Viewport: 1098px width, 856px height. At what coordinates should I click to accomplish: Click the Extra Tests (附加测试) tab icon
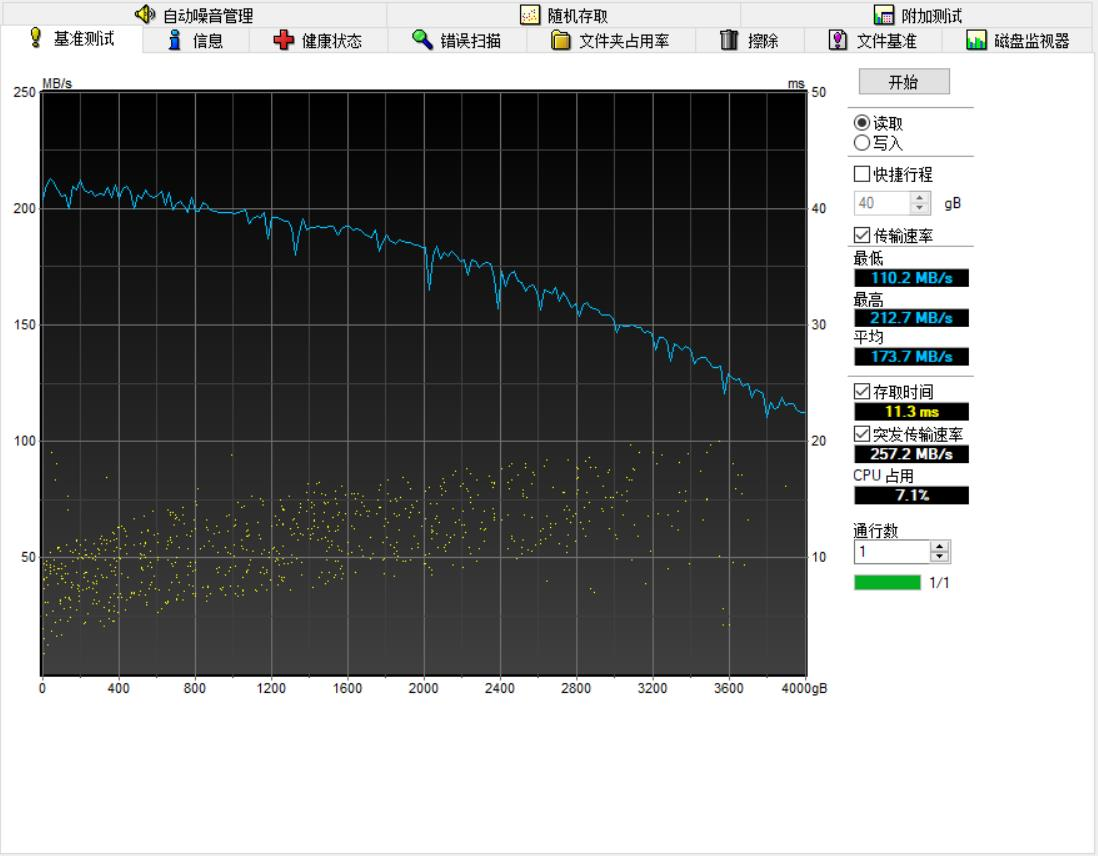(x=883, y=15)
